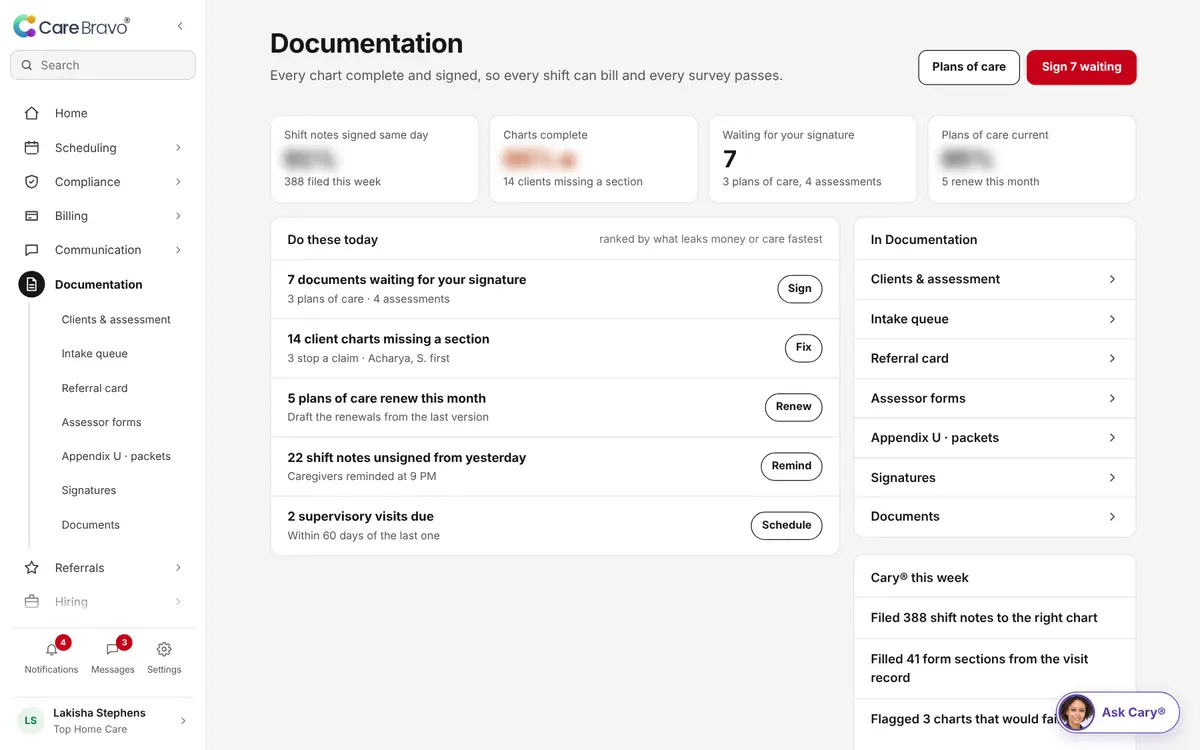Click the Waiting for your signature card
The width and height of the screenshot is (1200, 750).
[x=813, y=159]
